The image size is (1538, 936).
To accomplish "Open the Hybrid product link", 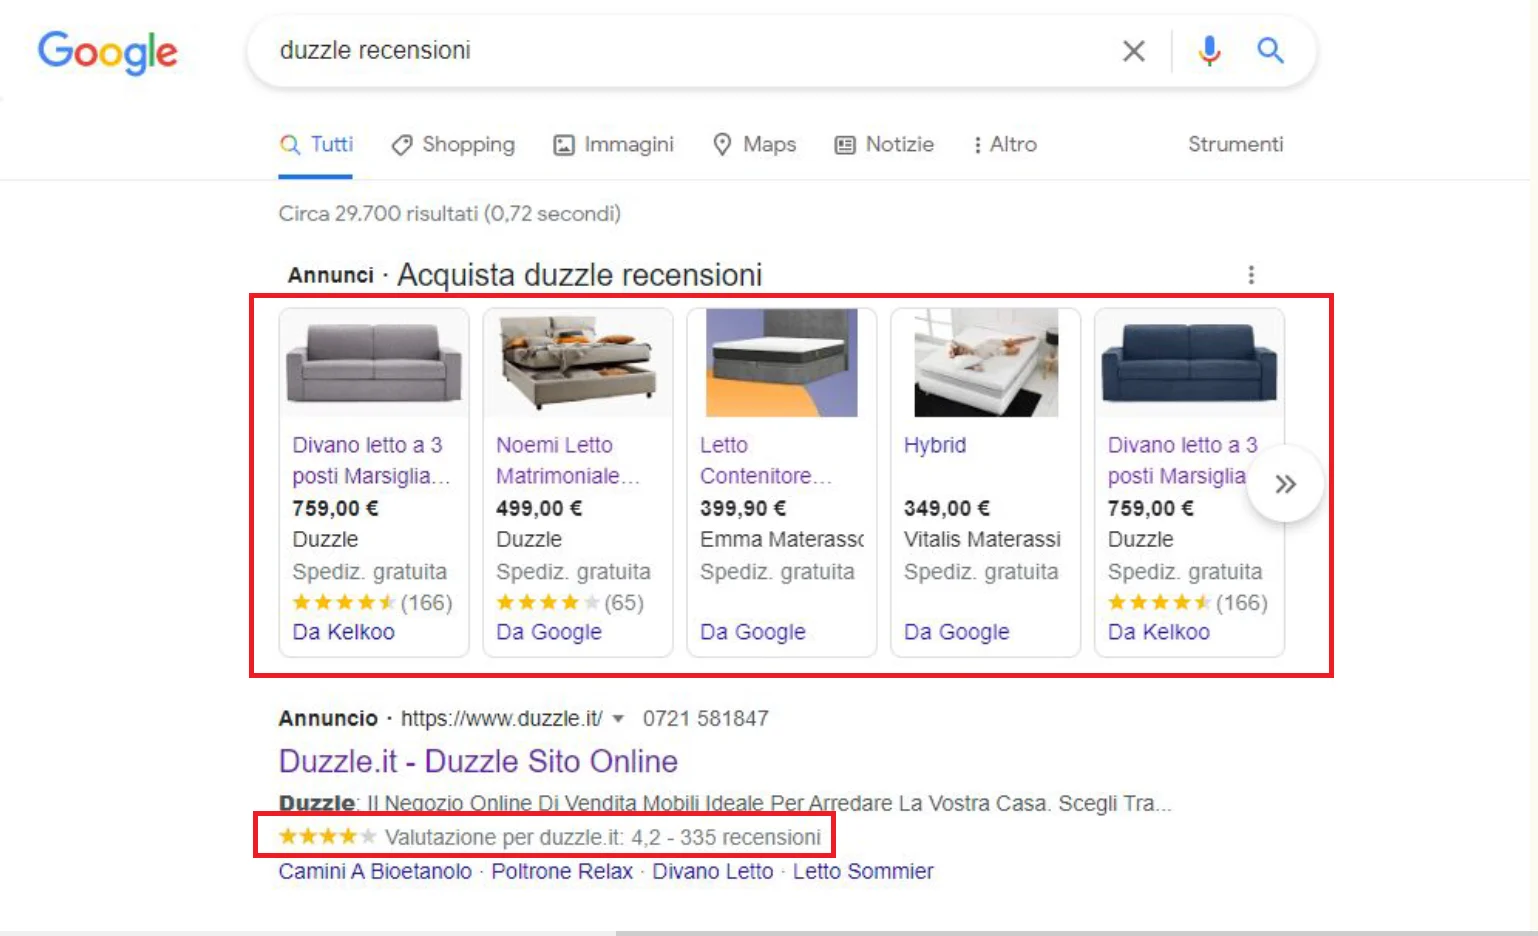I will [x=935, y=445].
